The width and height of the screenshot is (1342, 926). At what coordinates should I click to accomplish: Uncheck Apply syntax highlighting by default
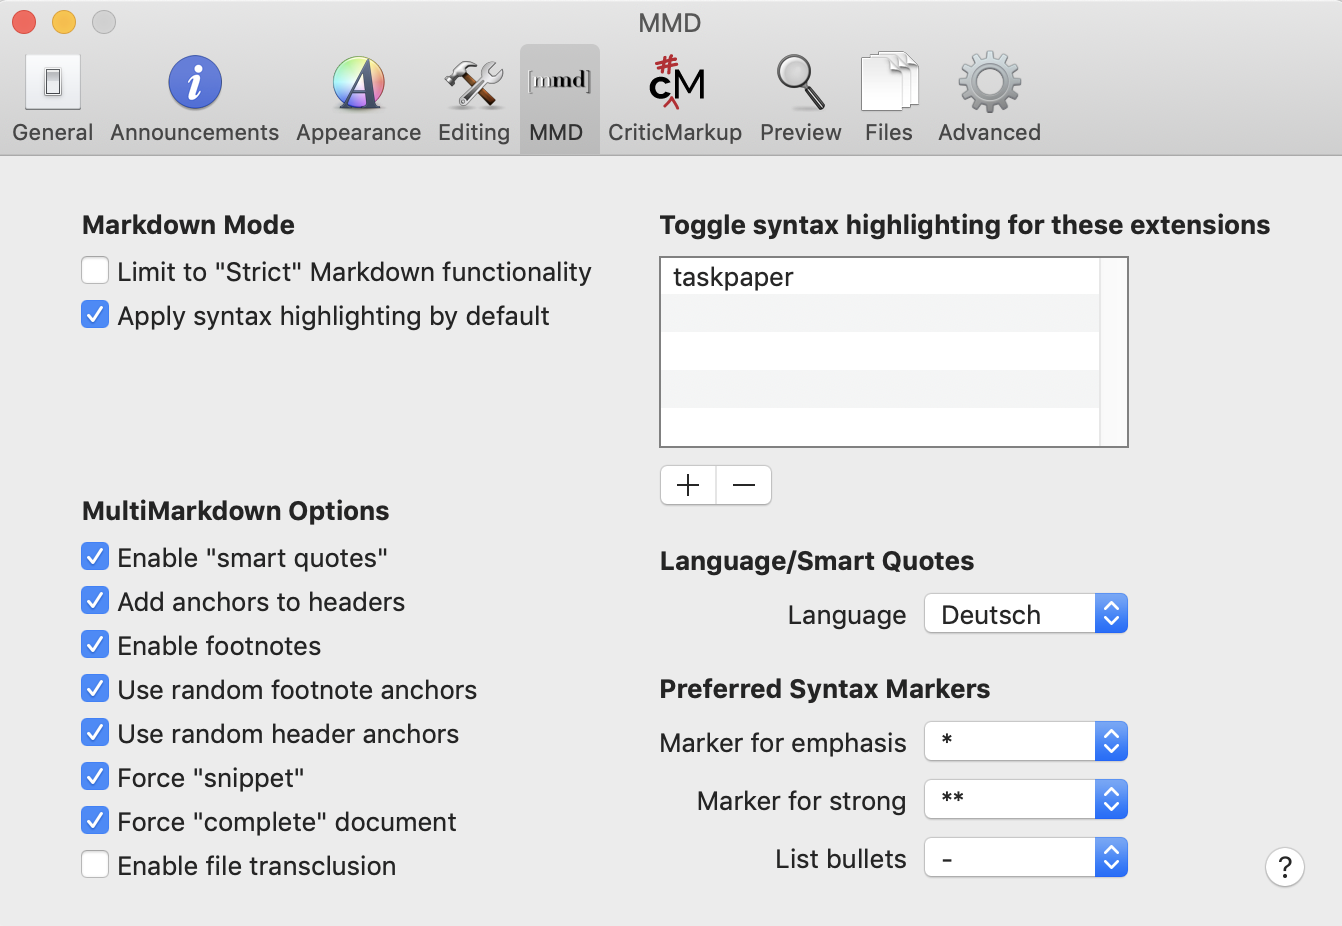point(95,315)
